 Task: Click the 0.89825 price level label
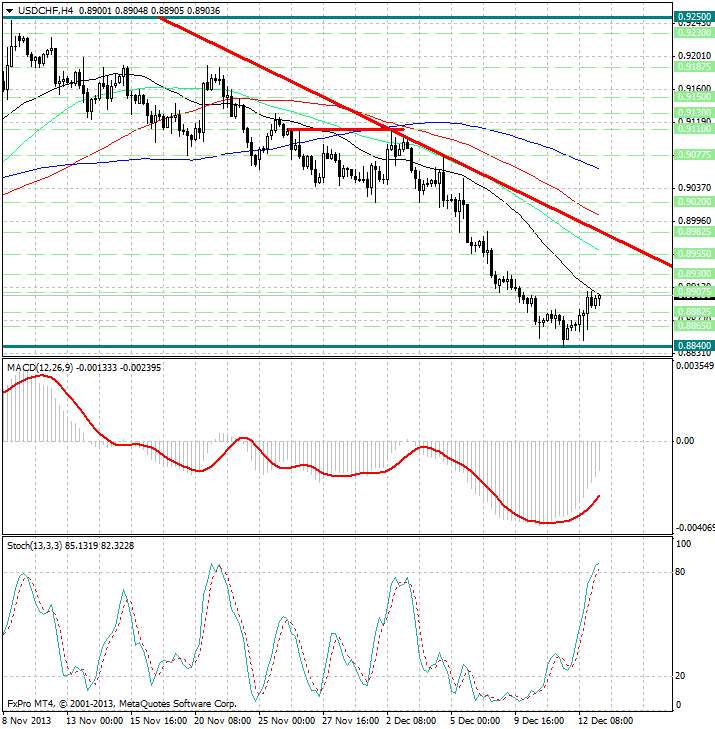pyautogui.click(x=694, y=232)
